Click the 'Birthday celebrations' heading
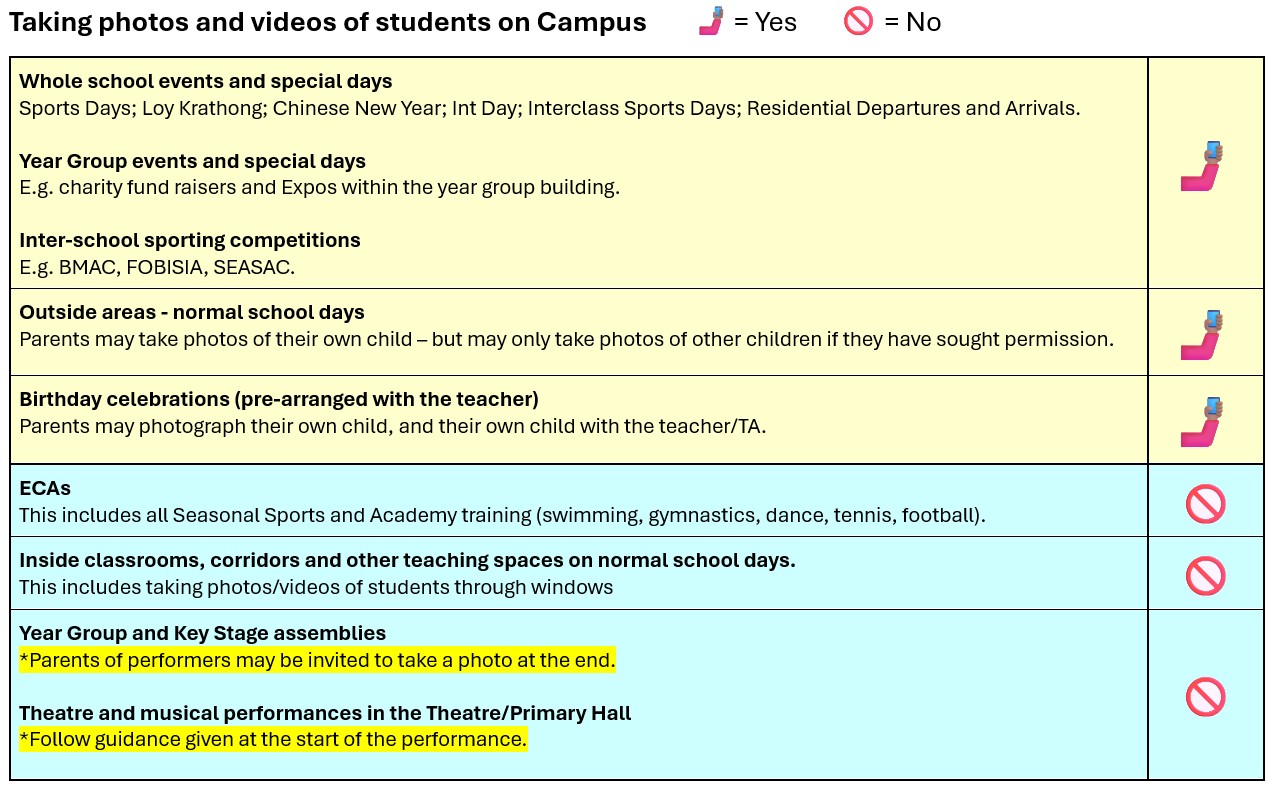Screen dimensions: 1276x789 point(279,399)
